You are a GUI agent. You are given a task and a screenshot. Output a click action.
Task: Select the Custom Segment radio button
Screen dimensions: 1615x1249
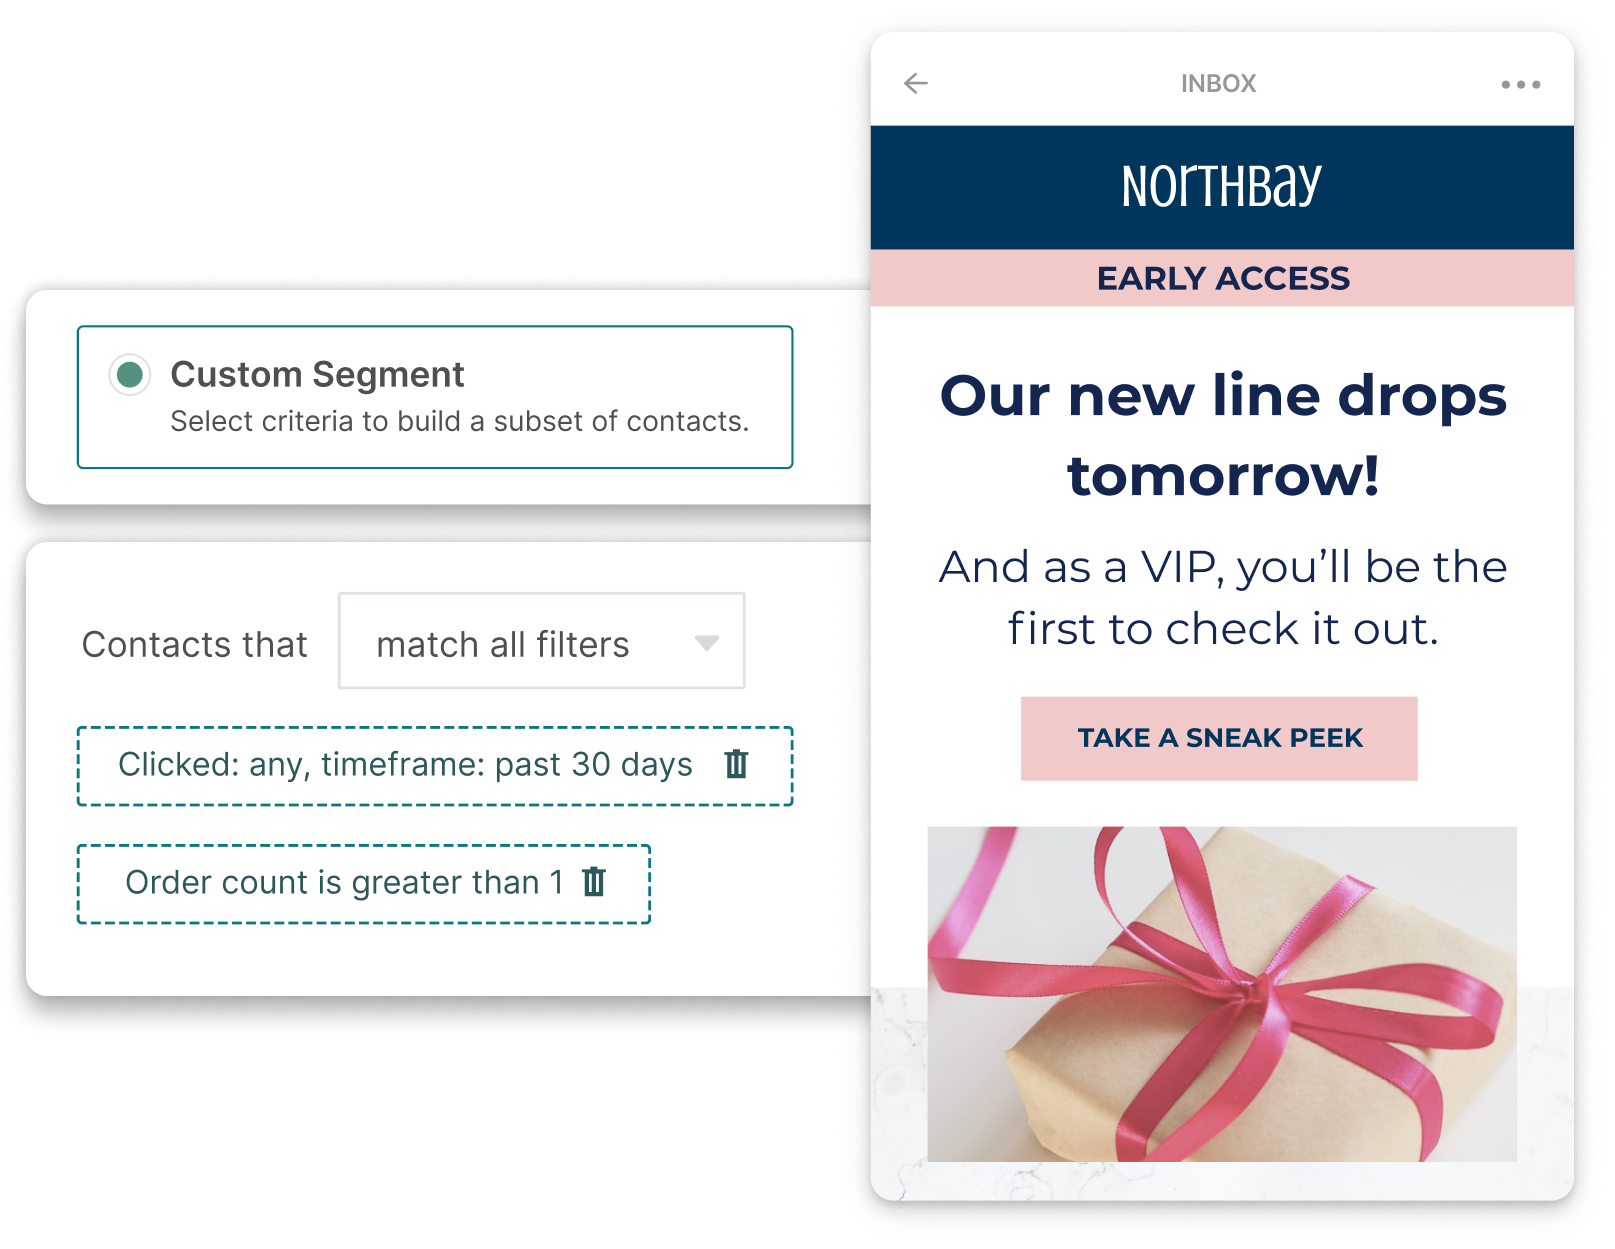coord(130,375)
